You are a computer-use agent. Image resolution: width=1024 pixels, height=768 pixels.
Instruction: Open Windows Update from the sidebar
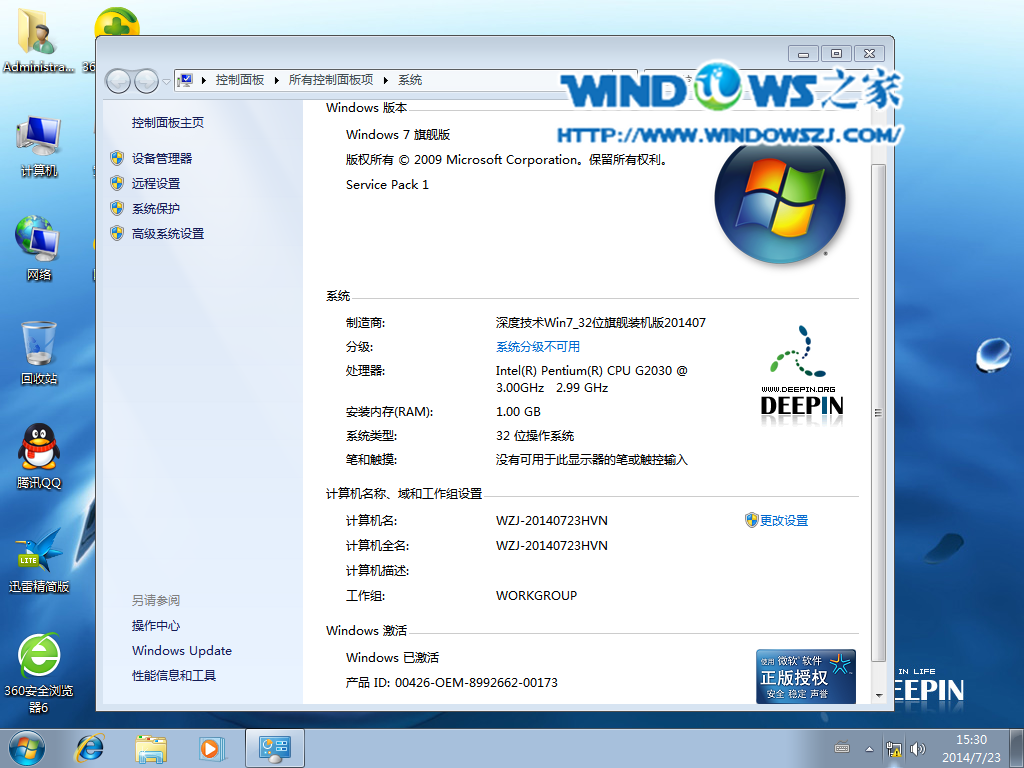181,650
